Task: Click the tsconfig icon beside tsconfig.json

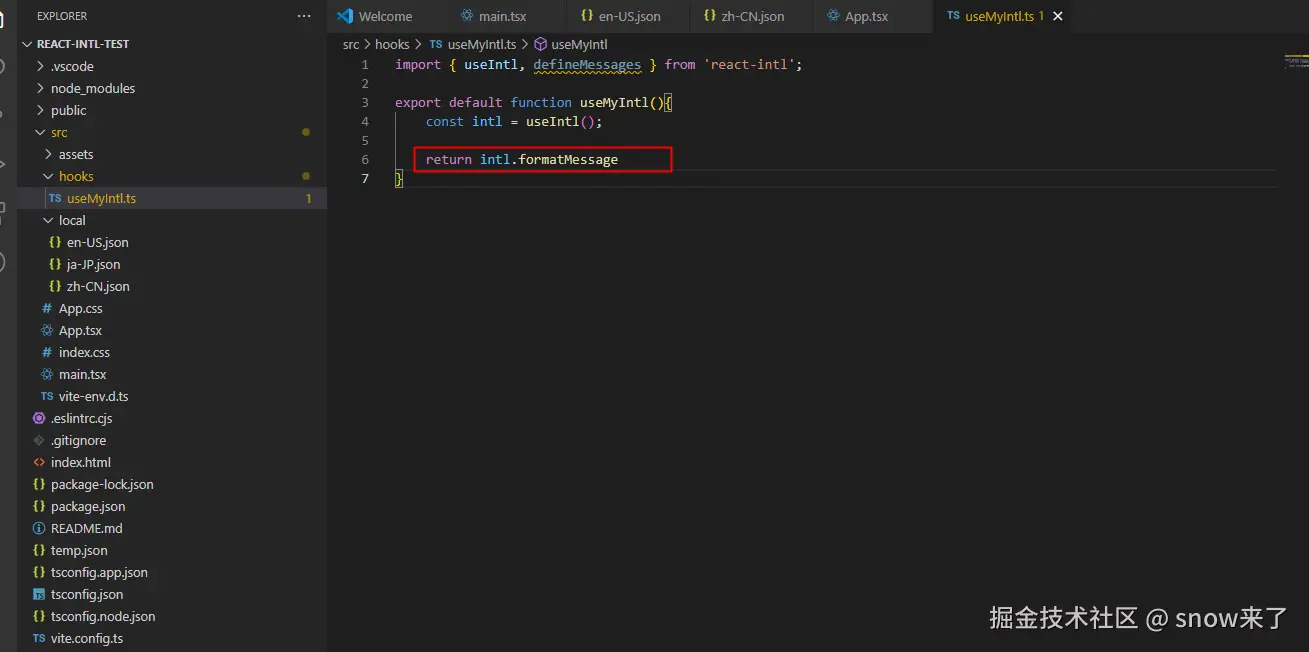Action: pos(39,594)
